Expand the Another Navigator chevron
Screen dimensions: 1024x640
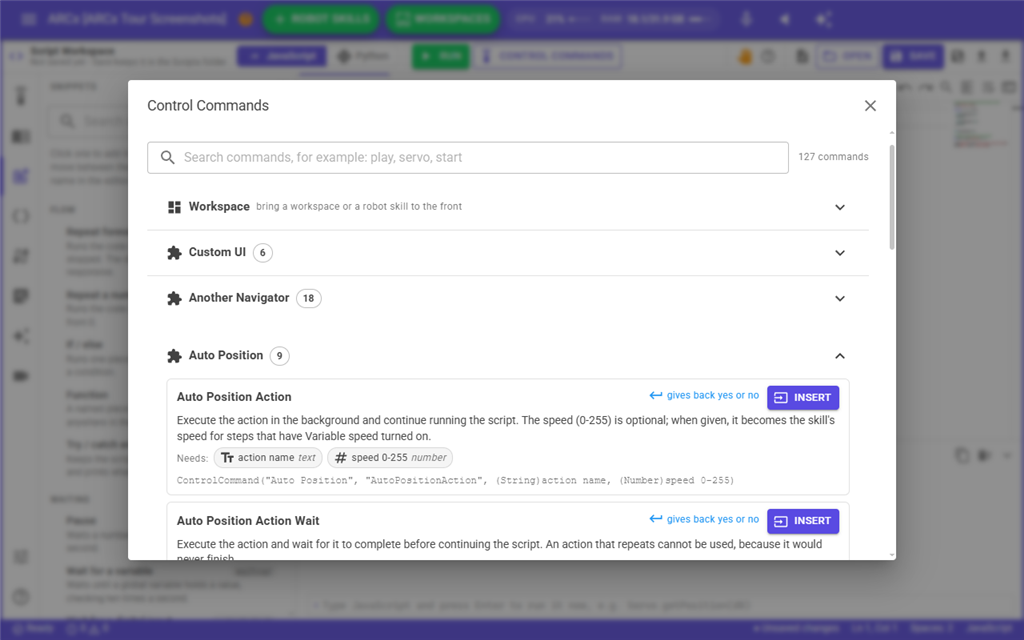pyautogui.click(x=840, y=298)
